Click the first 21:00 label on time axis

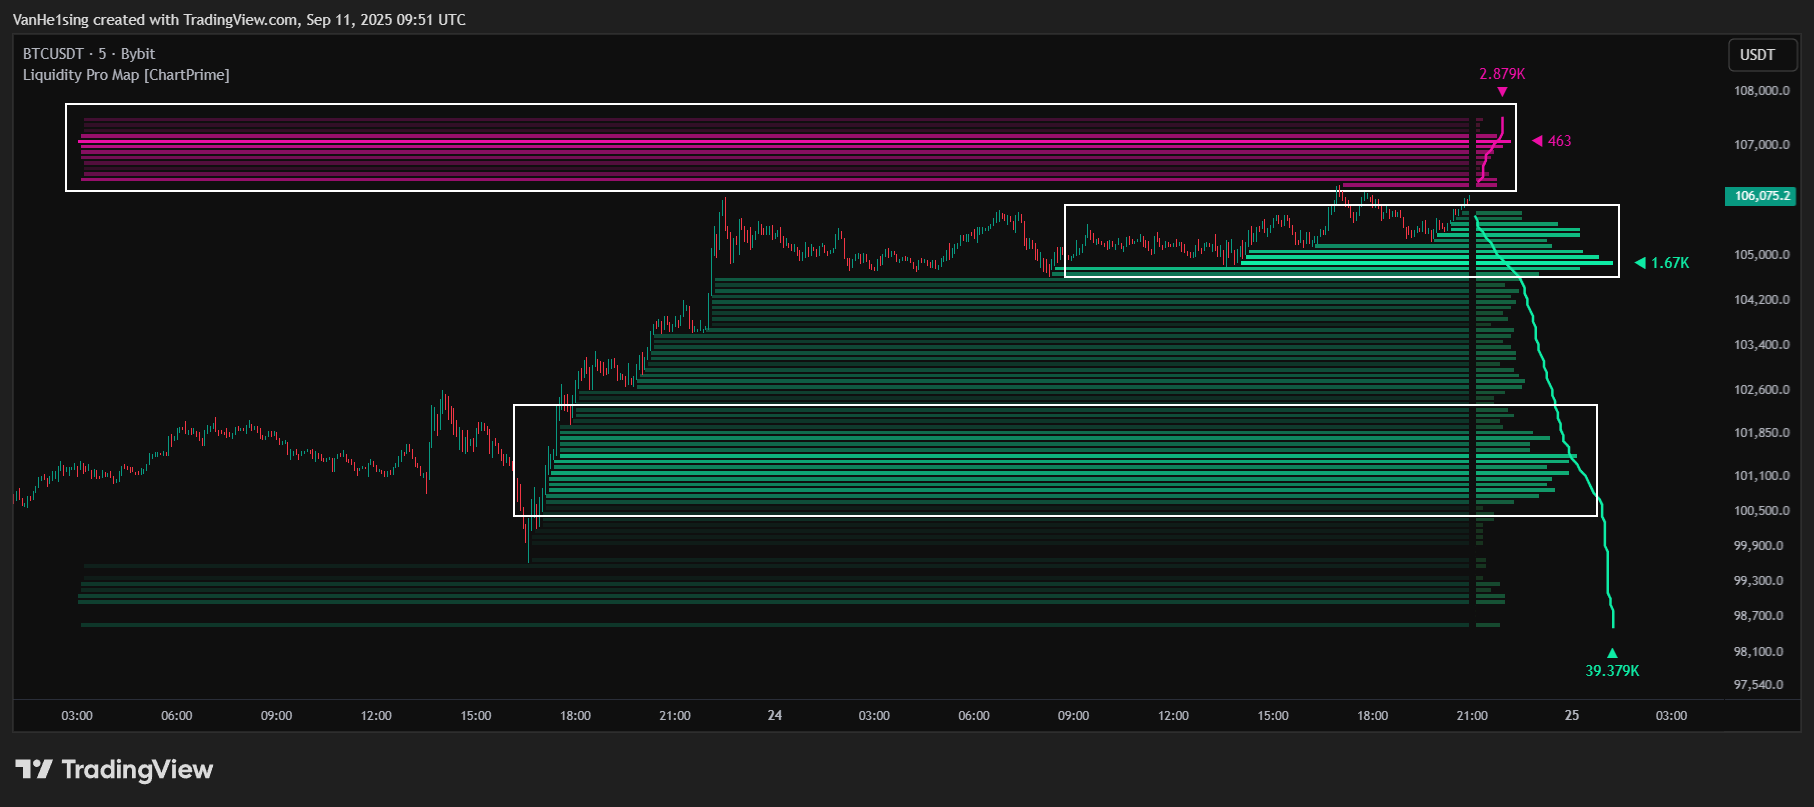tap(675, 716)
